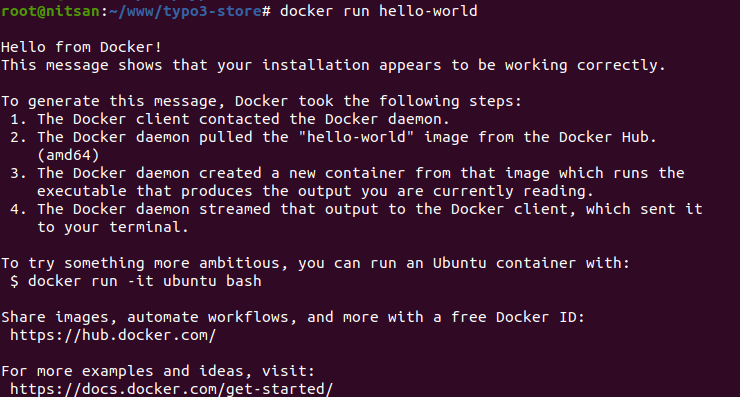Click the 'To generate this message' line

(x=261, y=101)
